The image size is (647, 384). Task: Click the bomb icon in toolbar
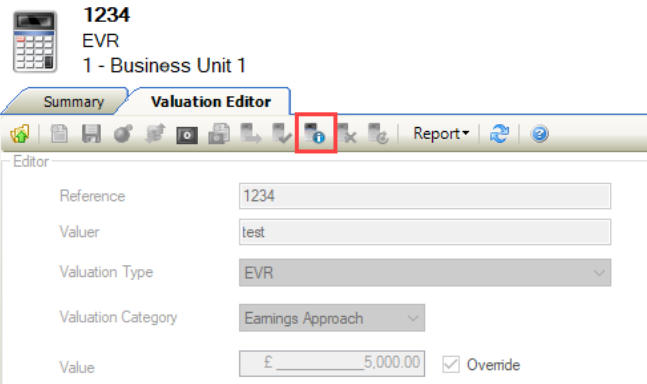(x=123, y=134)
